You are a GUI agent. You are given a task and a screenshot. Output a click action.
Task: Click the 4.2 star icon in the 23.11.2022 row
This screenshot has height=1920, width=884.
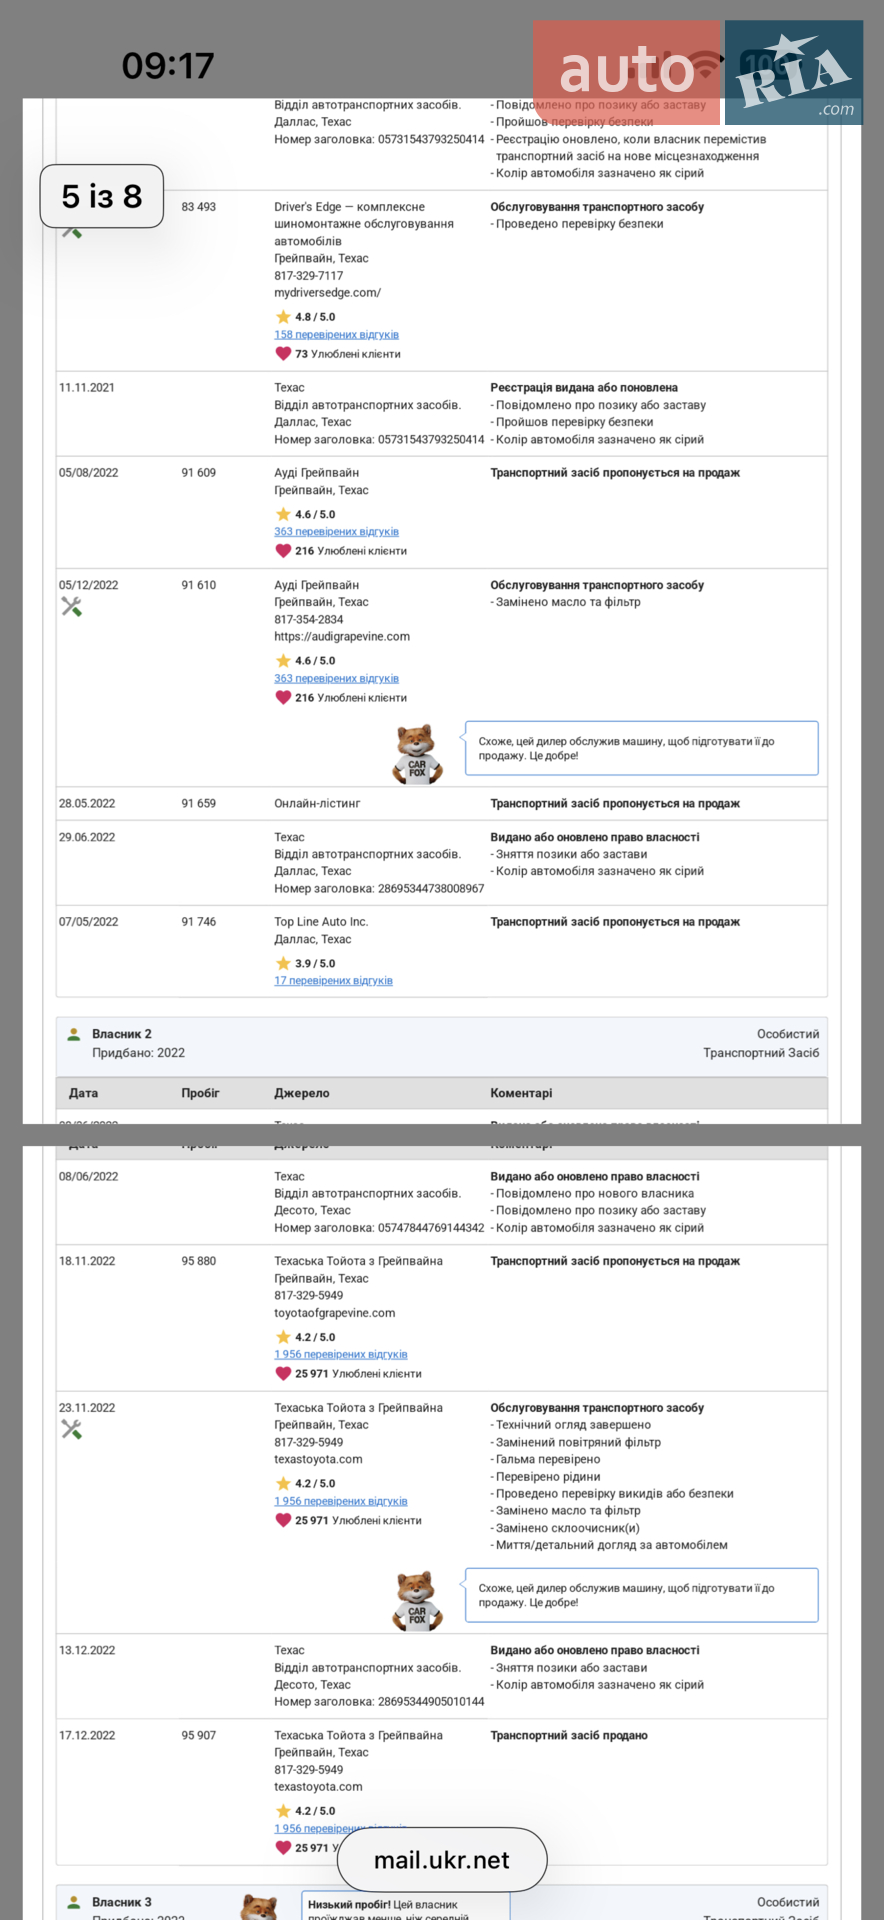click(x=283, y=1483)
